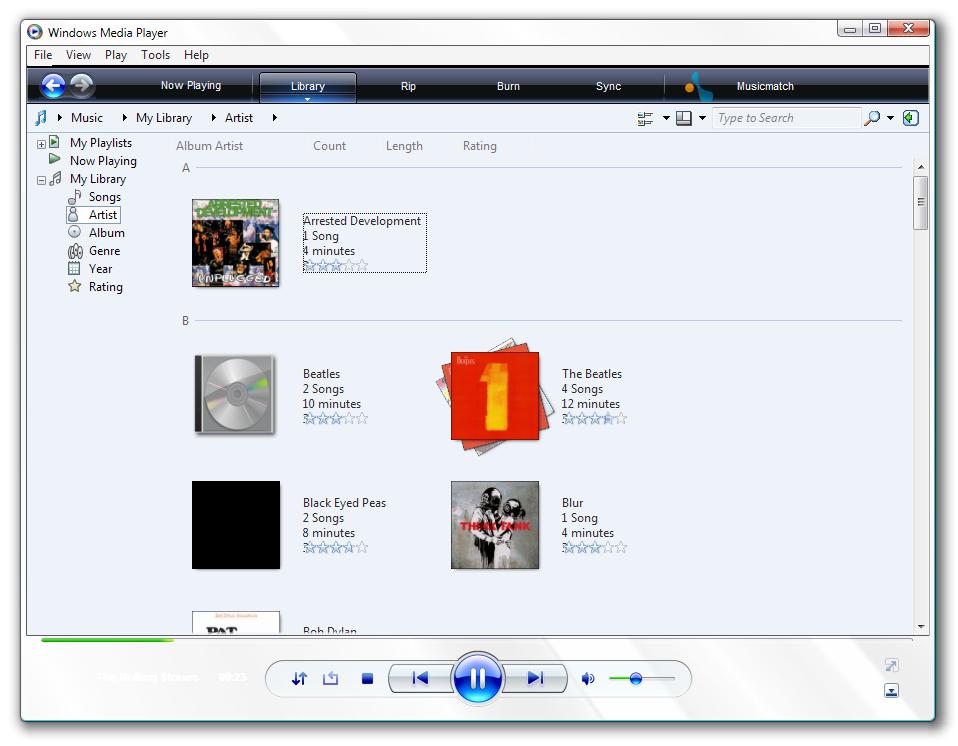This screenshot has width=958, height=746.
Task: Switch to the Burn tab
Action: (508, 86)
